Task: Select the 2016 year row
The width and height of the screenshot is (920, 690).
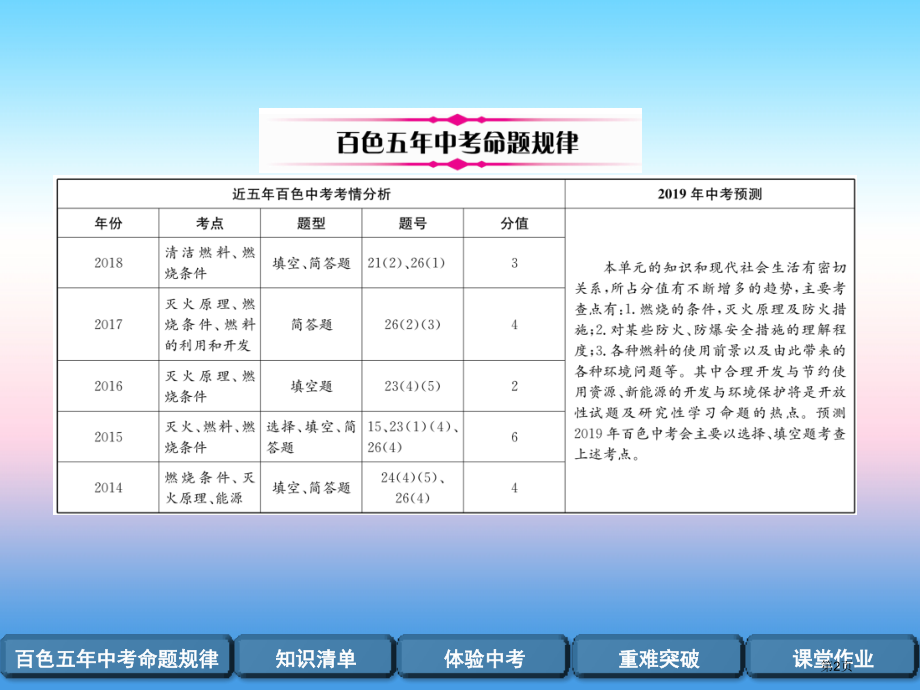Action: tap(107, 386)
